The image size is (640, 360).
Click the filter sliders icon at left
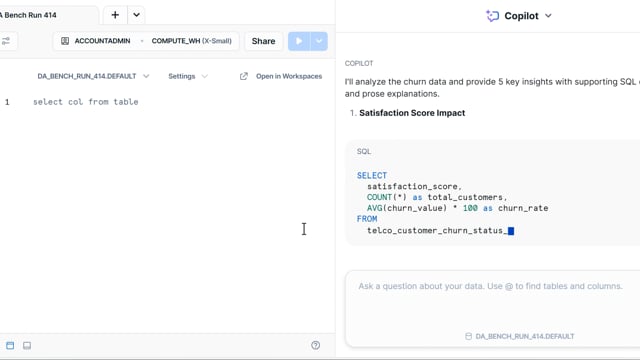click(x=6, y=41)
